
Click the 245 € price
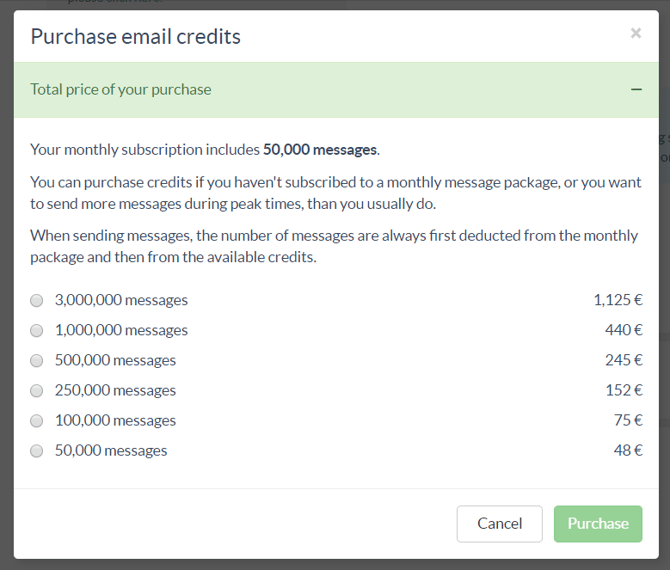(623, 360)
